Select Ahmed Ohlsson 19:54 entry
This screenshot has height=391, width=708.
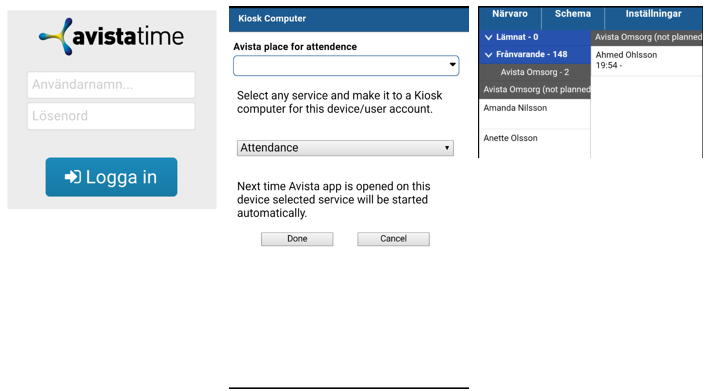pos(647,60)
